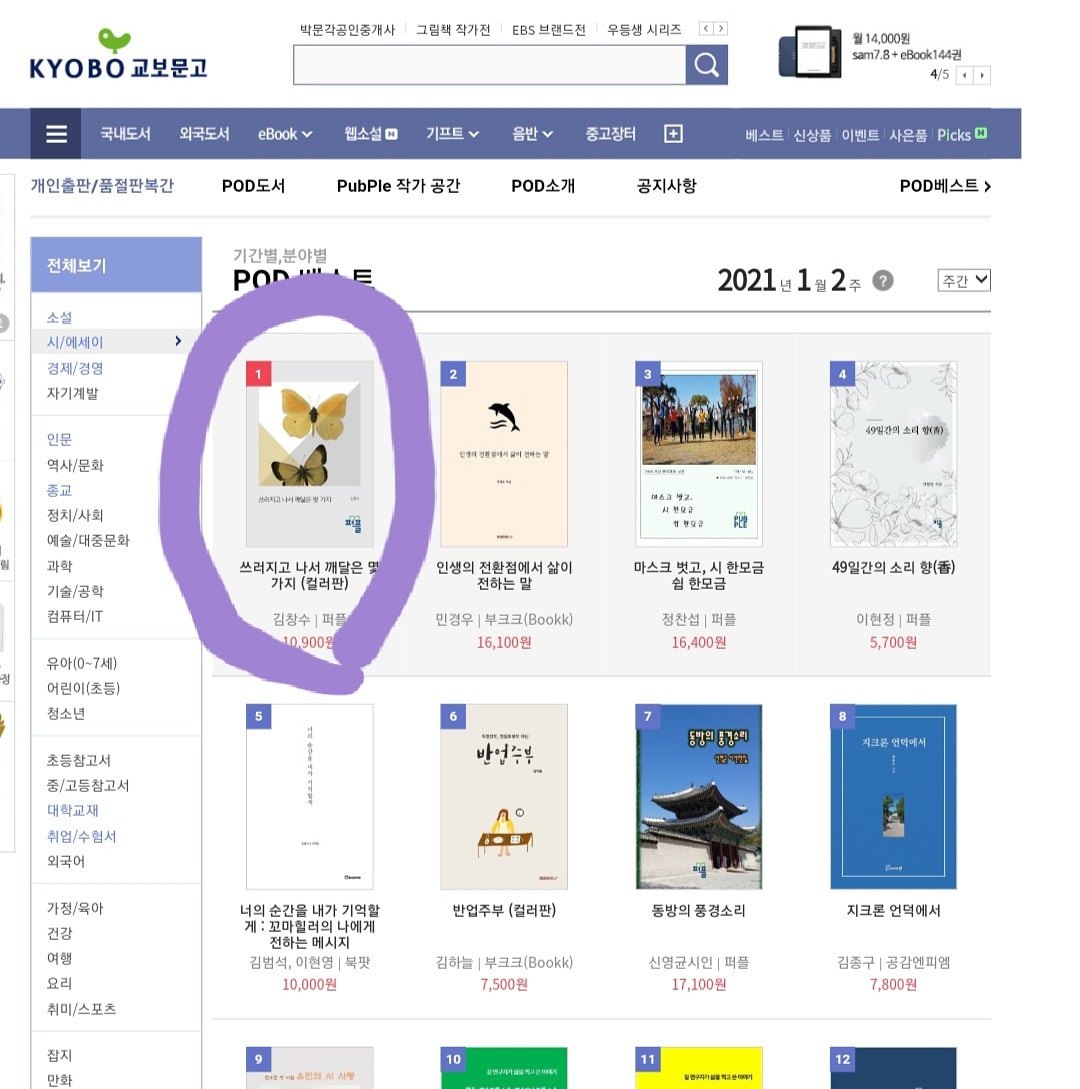Viewport: 1080px width, 1089px height.
Task: Show the previous promo banner with the left arrow
Action: click(964, 75)
